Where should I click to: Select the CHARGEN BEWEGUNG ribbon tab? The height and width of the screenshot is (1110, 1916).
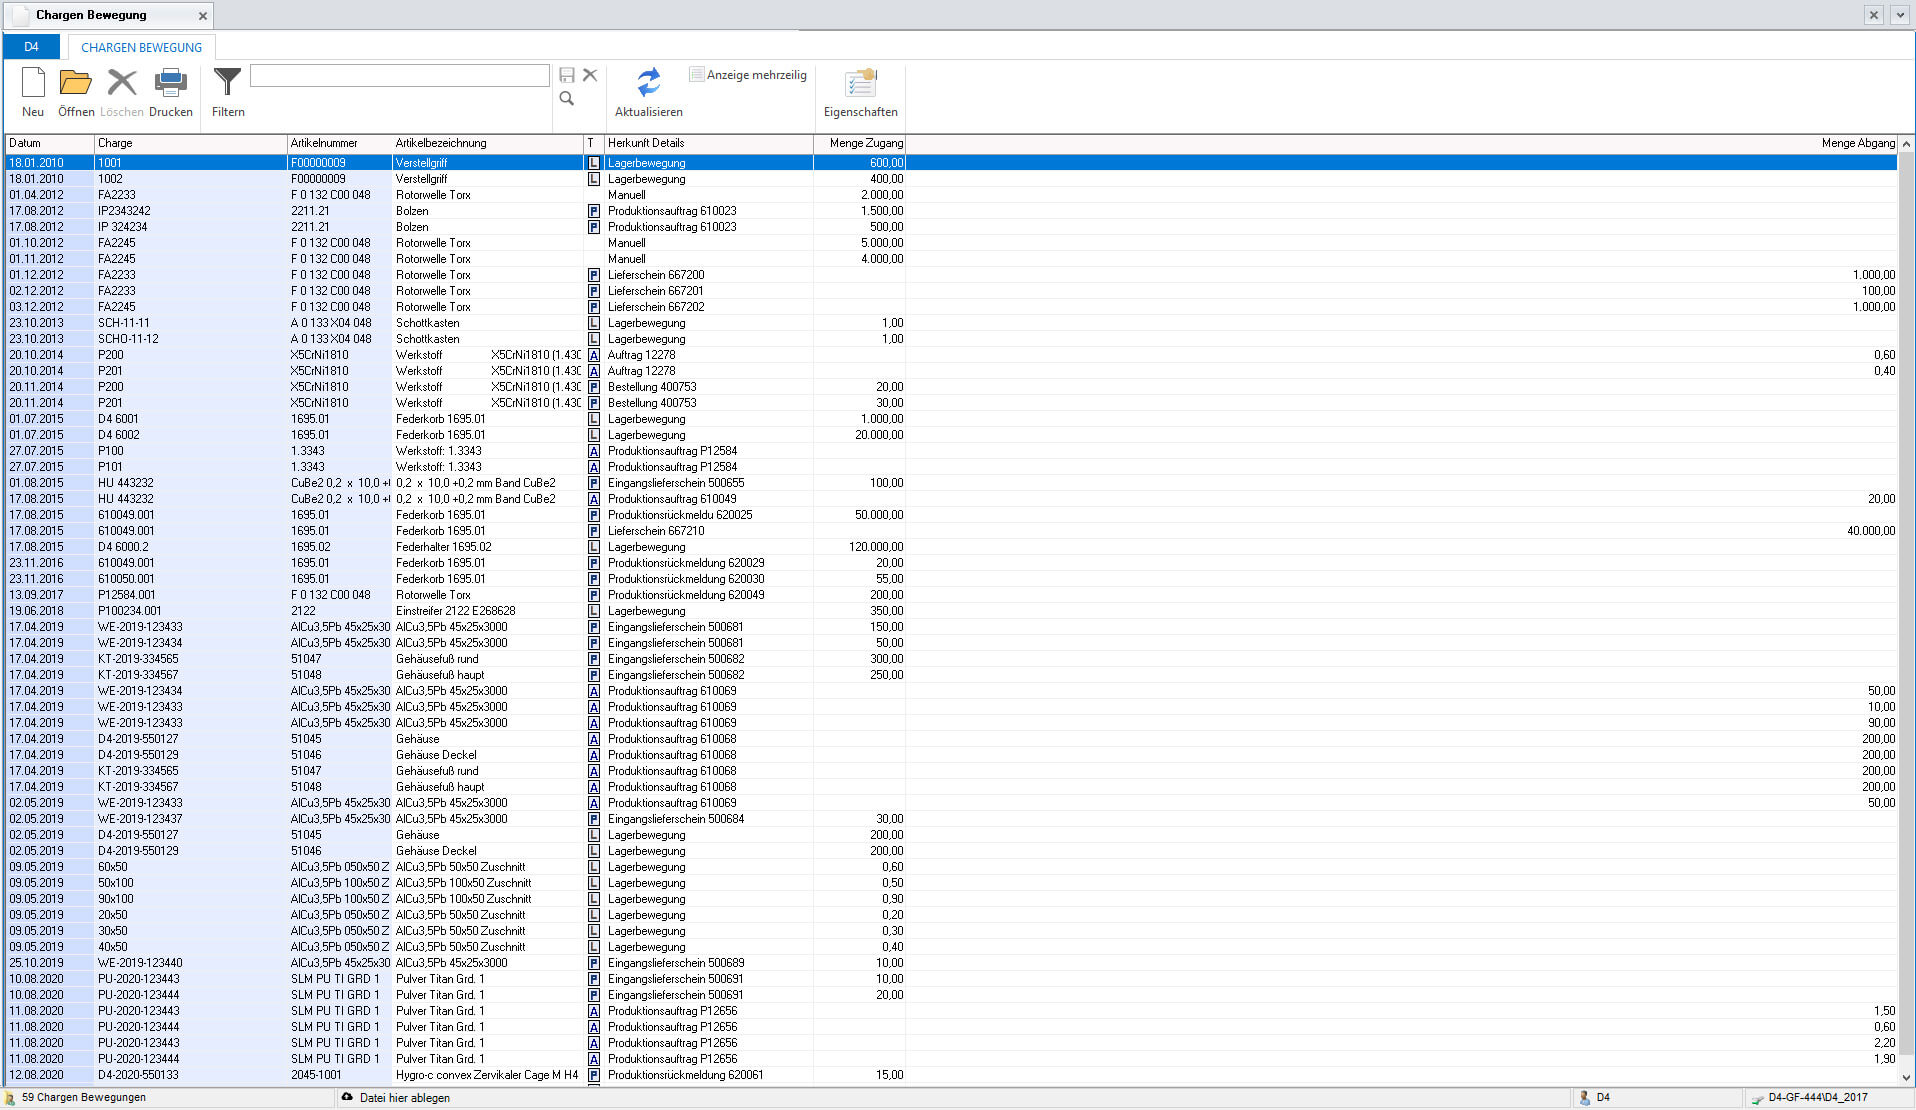[141, 47]
